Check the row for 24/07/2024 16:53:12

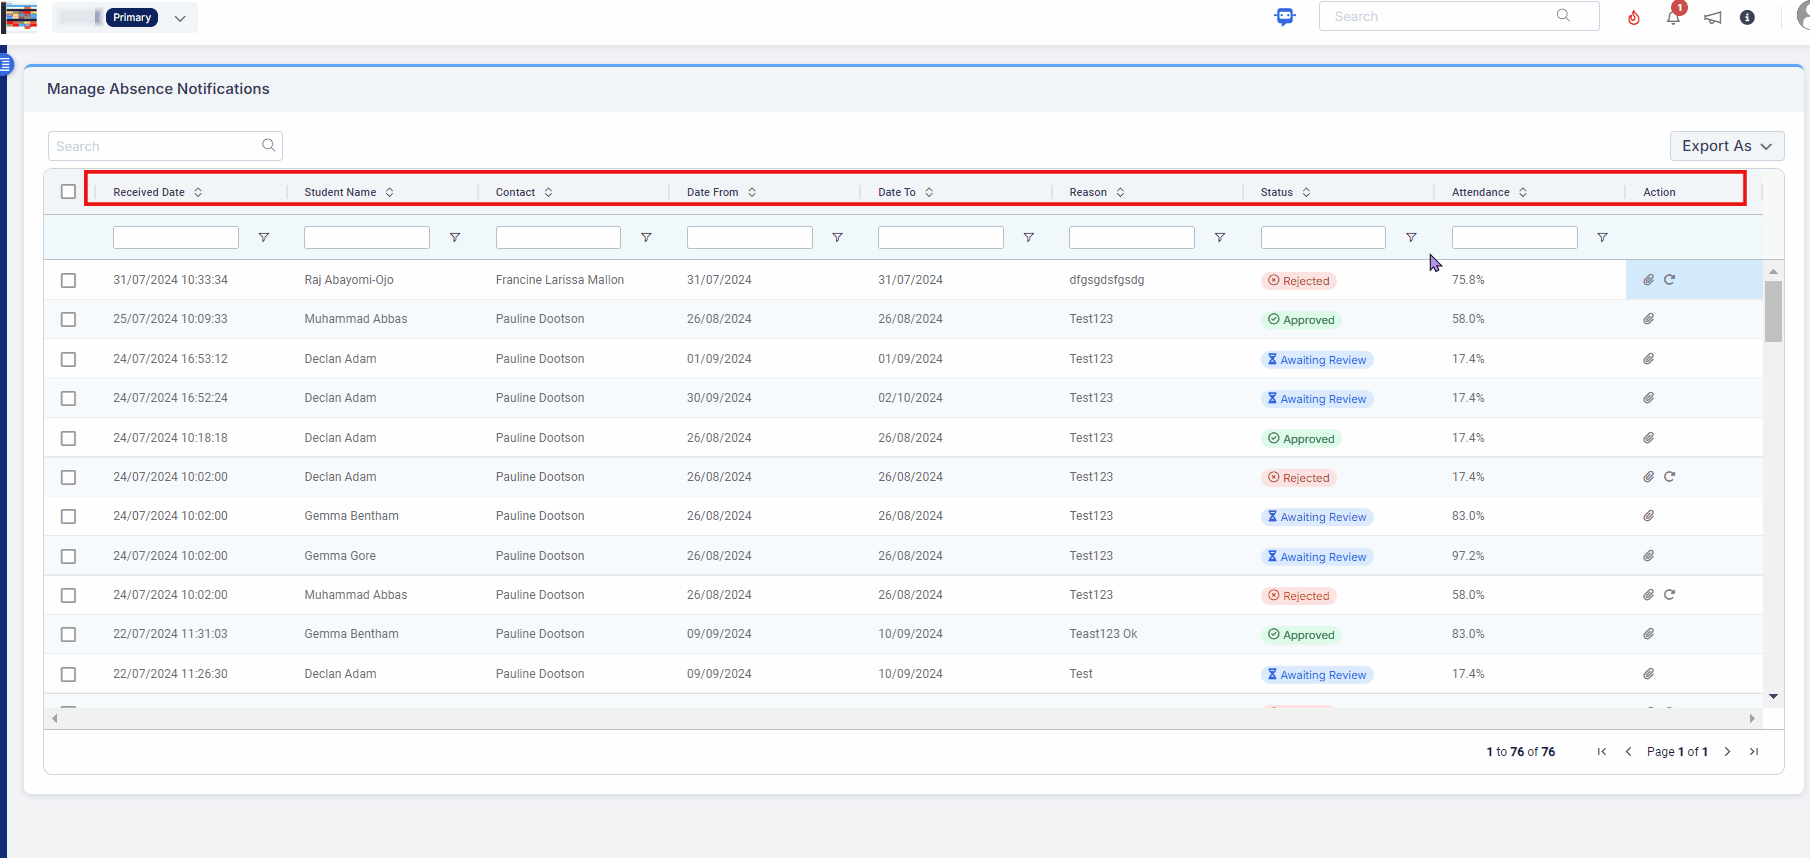point(68,359)
